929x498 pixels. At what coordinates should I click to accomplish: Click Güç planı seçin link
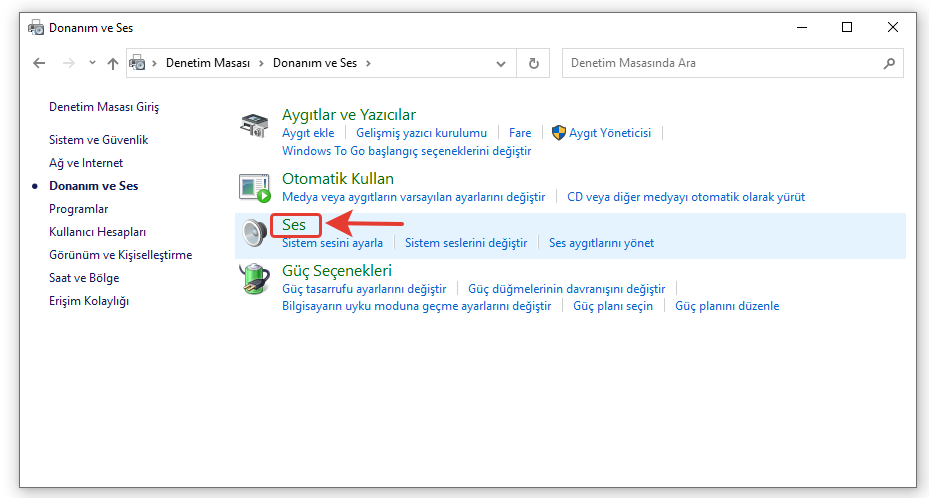(x=612, y=306)
